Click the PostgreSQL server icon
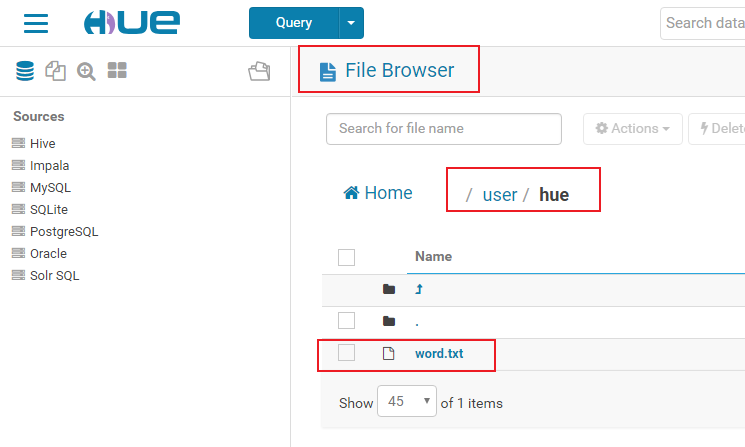 pyautogui.click(x=18, y=231)
